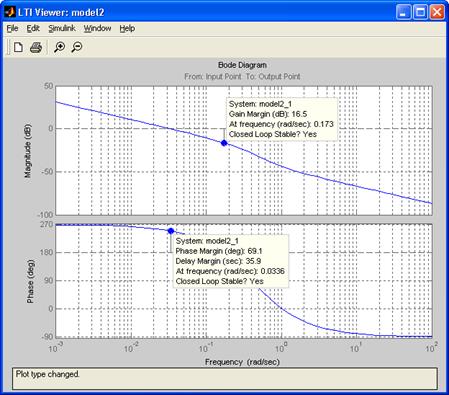Click the phase curve near 0 degrees
Viewport: 449px width, 395px height.
coord(282,308)
